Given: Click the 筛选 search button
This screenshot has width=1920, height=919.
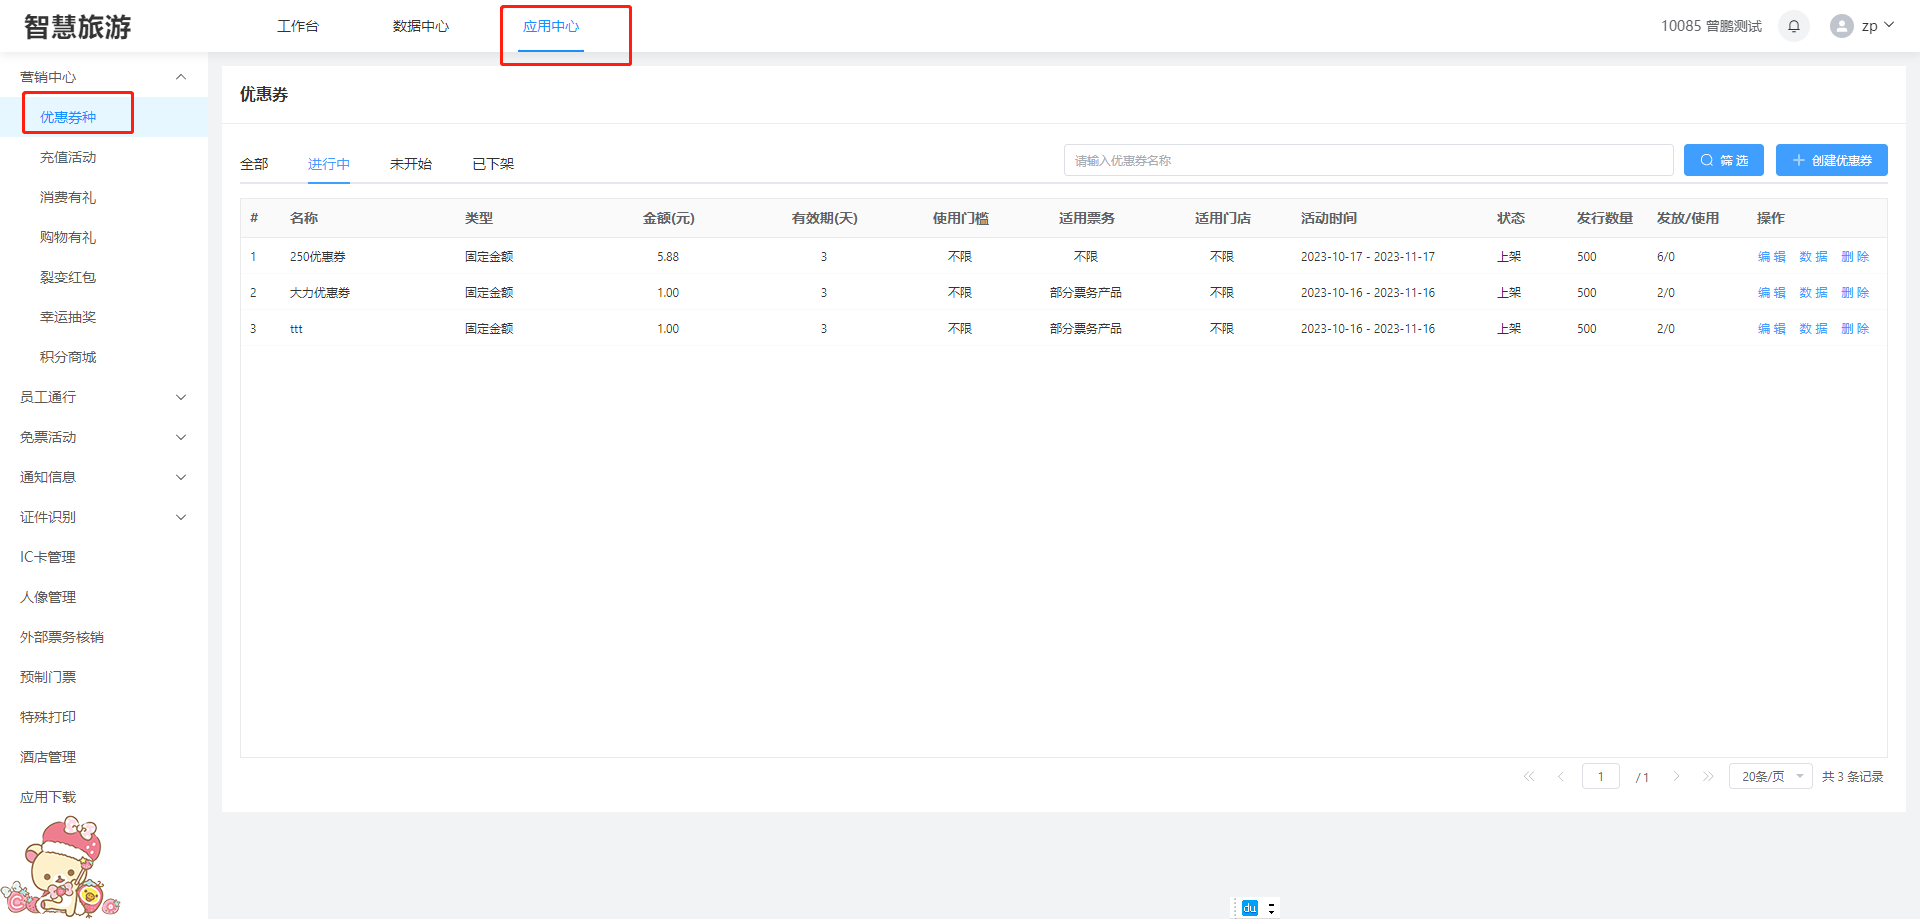Looking at the screenshot, I should tap(1723, 160).
